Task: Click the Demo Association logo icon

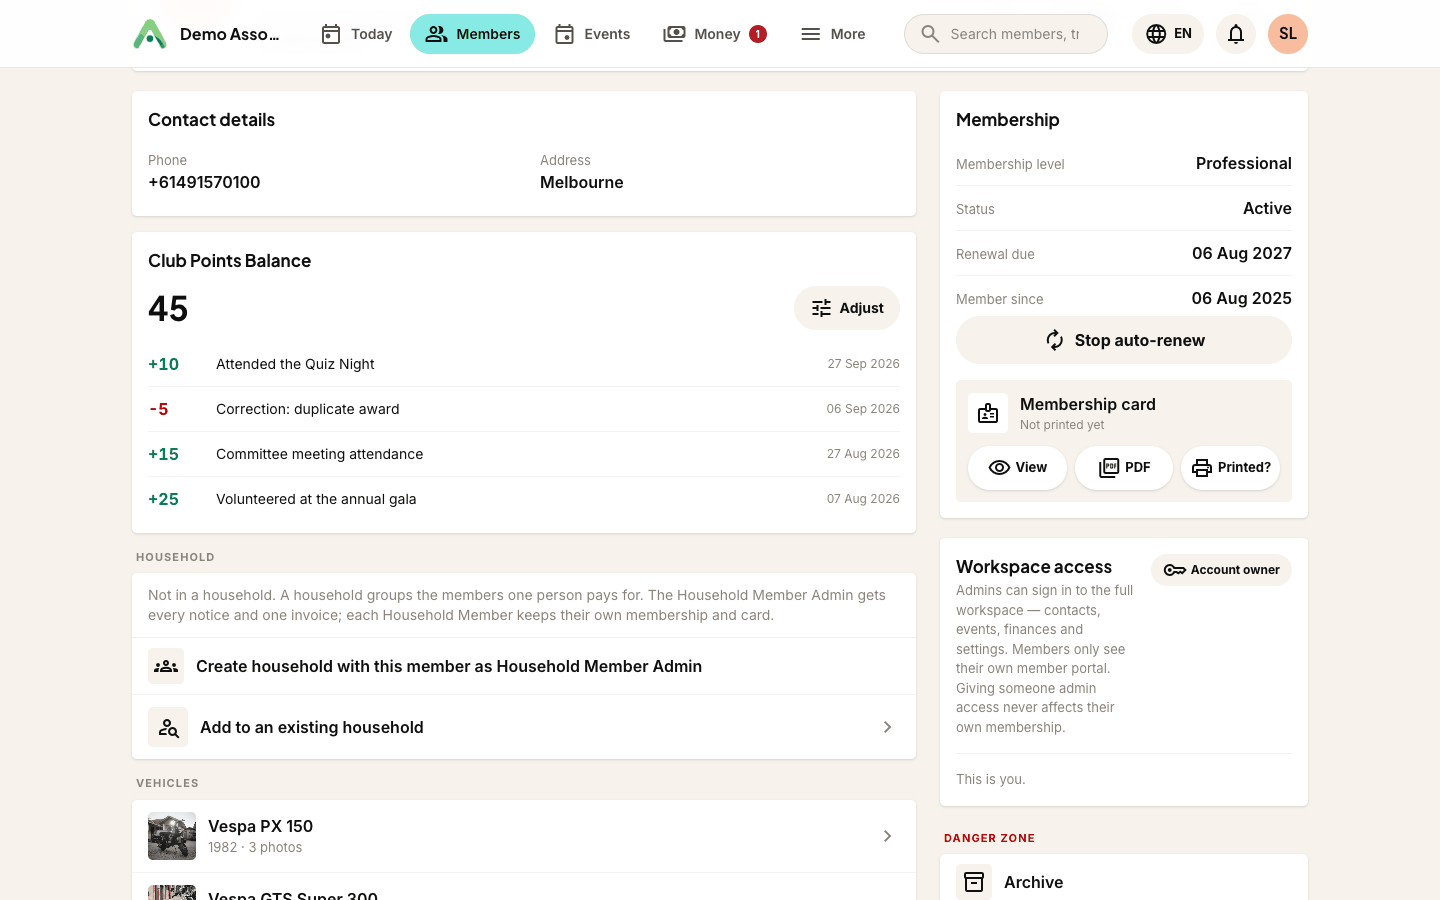Action: coord(150,34)
